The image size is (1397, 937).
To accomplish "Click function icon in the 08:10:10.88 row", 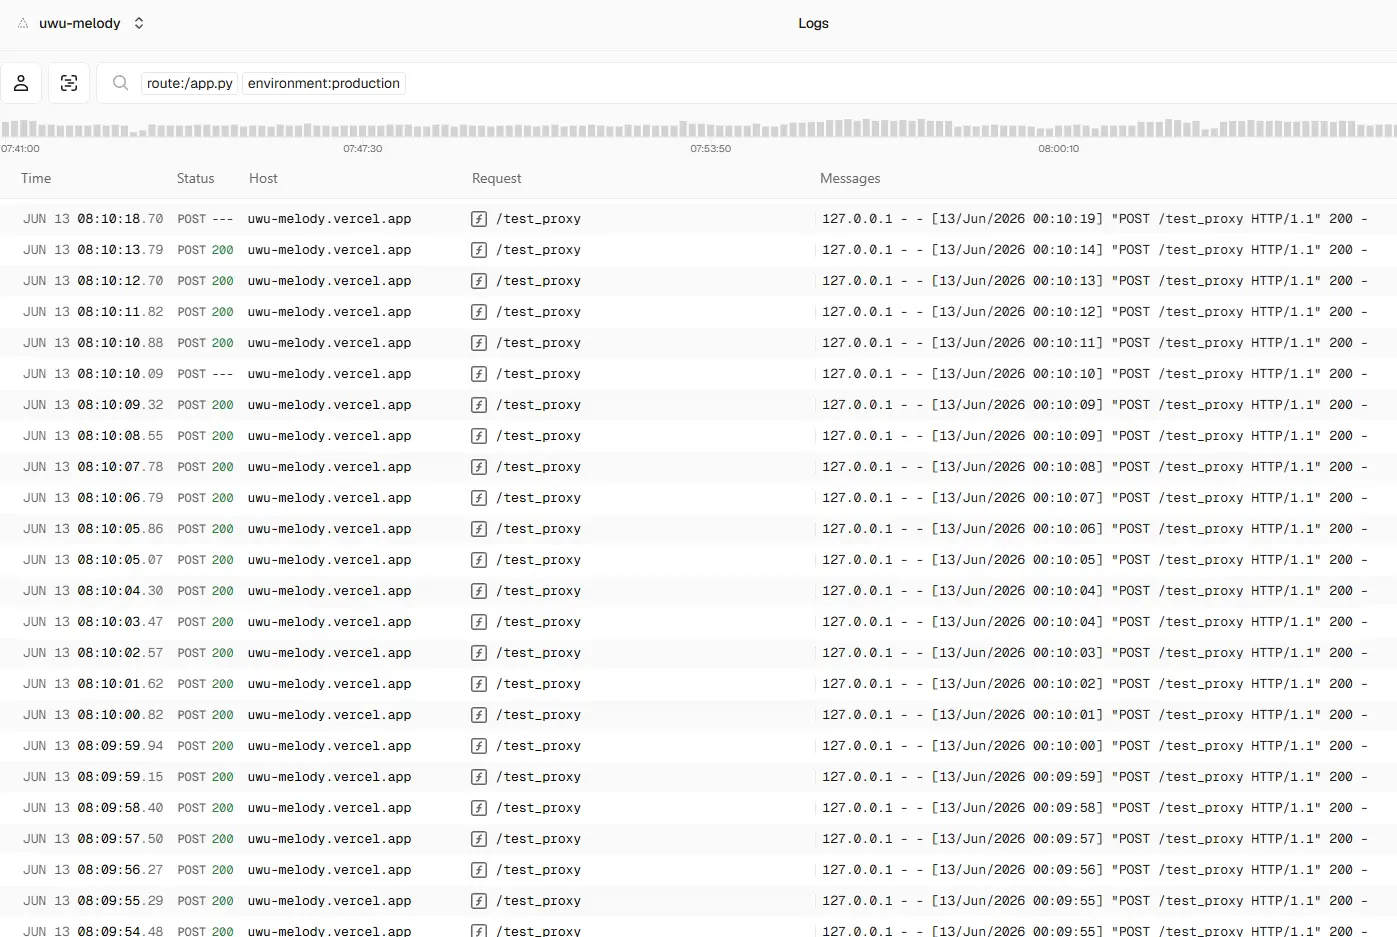I will click(x=479, y=343).
